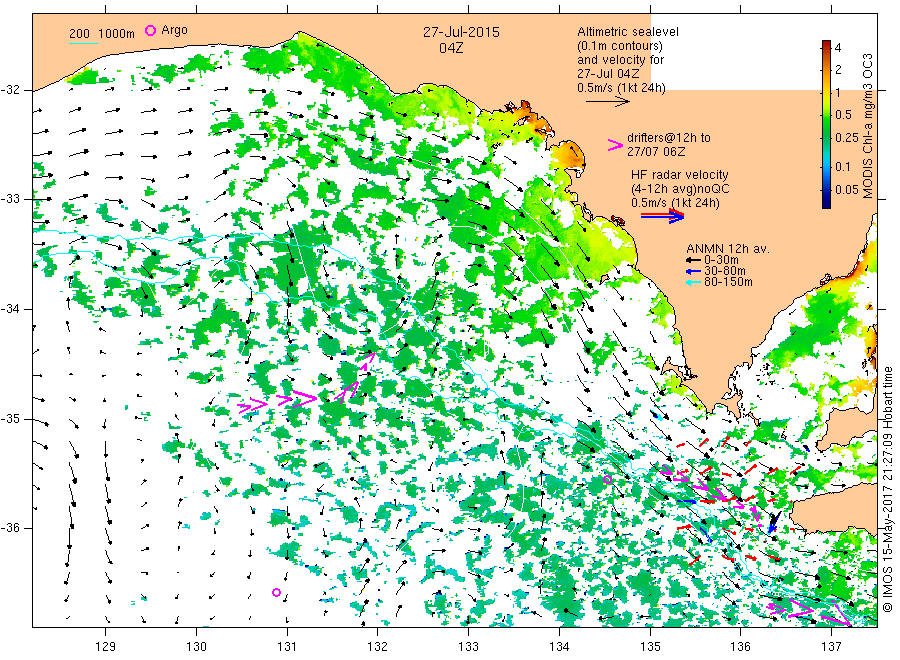
Task: Click the '27/07 06Z' drifter time text
Action: [656, 152]
